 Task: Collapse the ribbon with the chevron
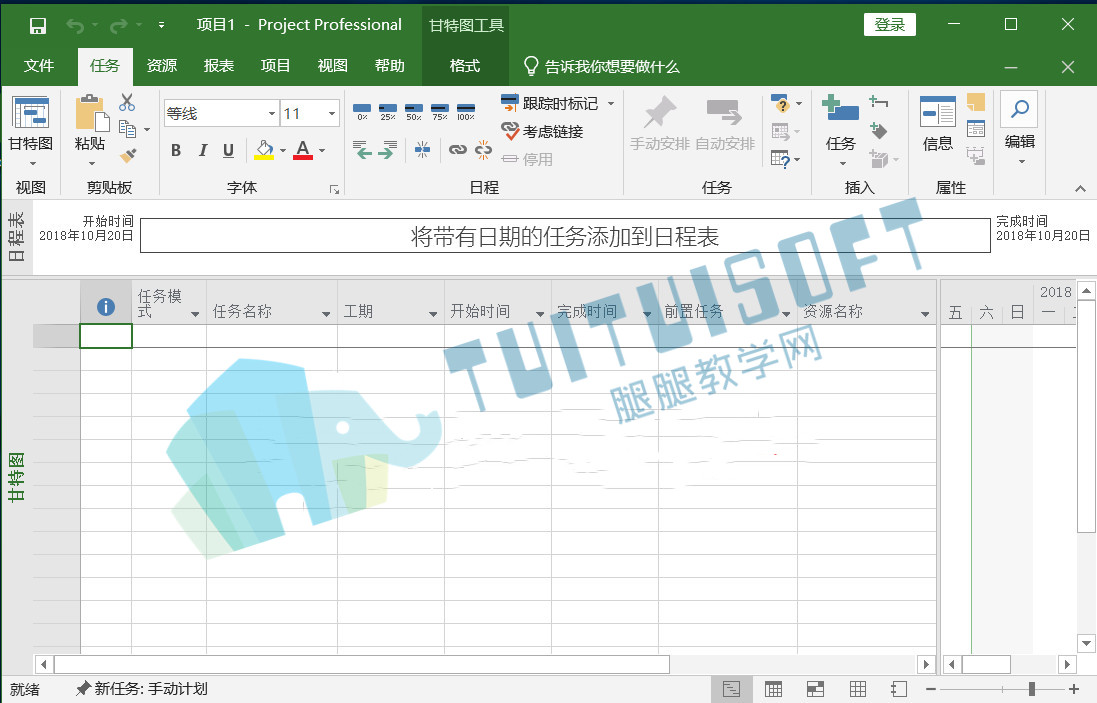1080,188
